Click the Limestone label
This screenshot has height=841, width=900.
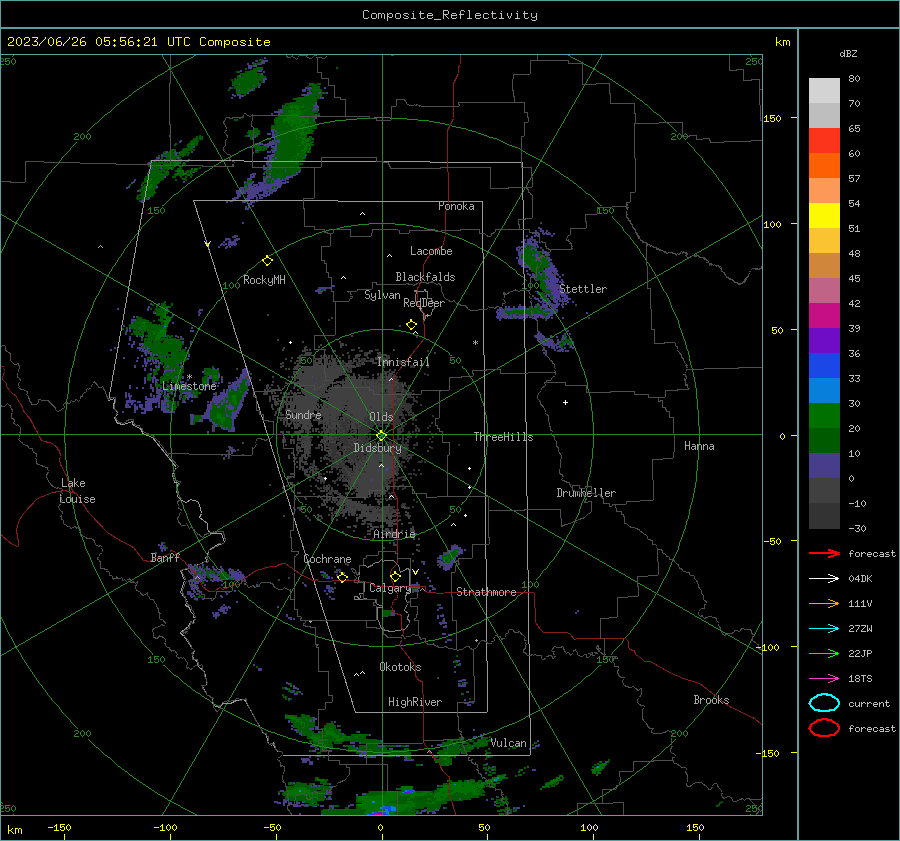(189, 386)
